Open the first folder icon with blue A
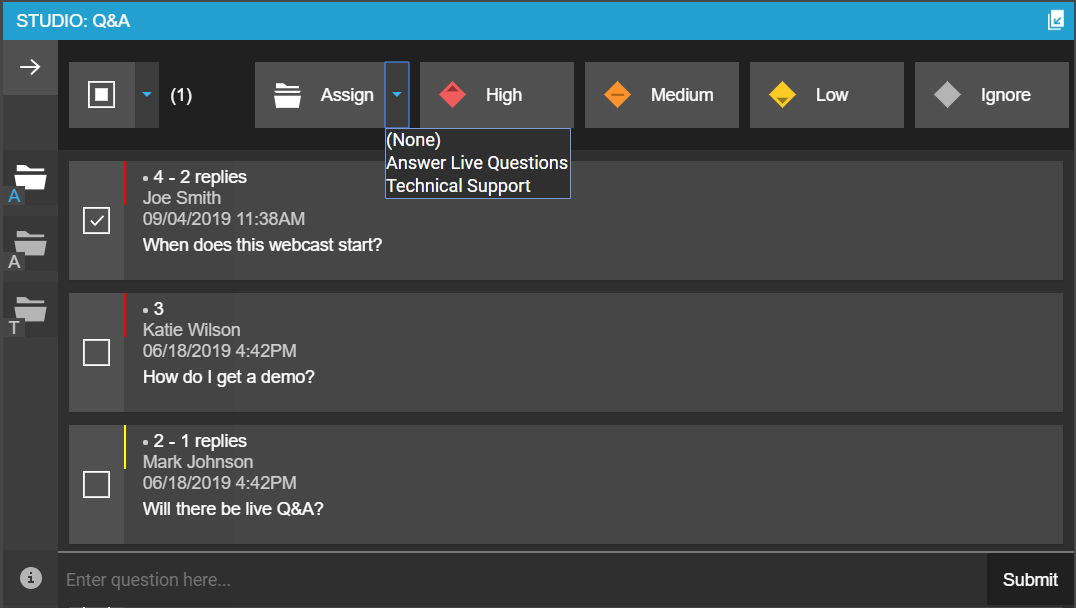 30,180
